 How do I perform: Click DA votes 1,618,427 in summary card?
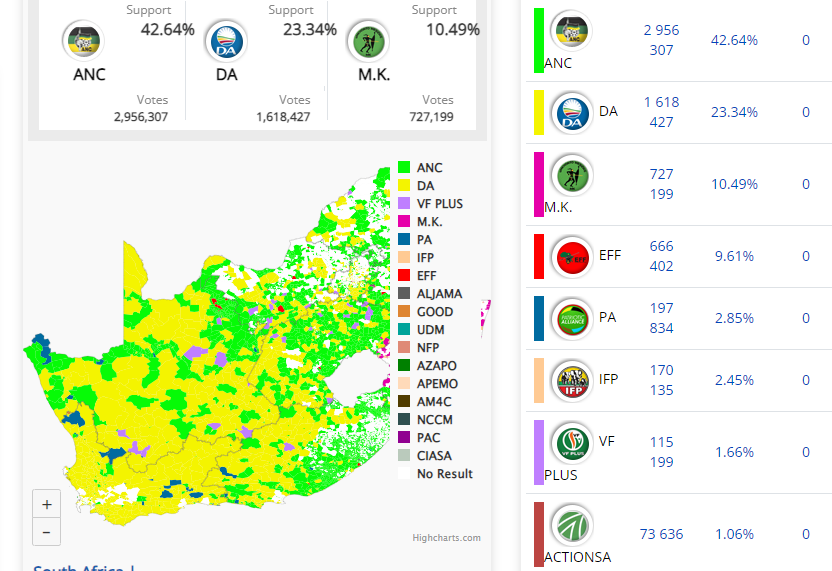click(283, 117)
